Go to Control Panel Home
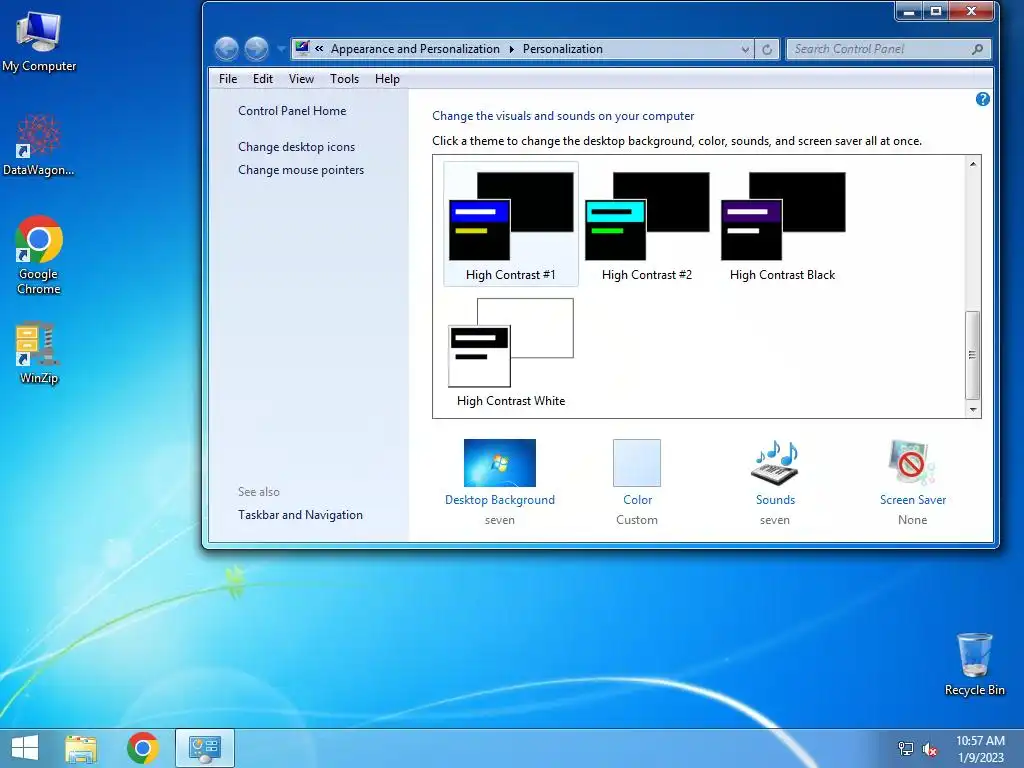Screen dimensions: 1024x768 292,111
